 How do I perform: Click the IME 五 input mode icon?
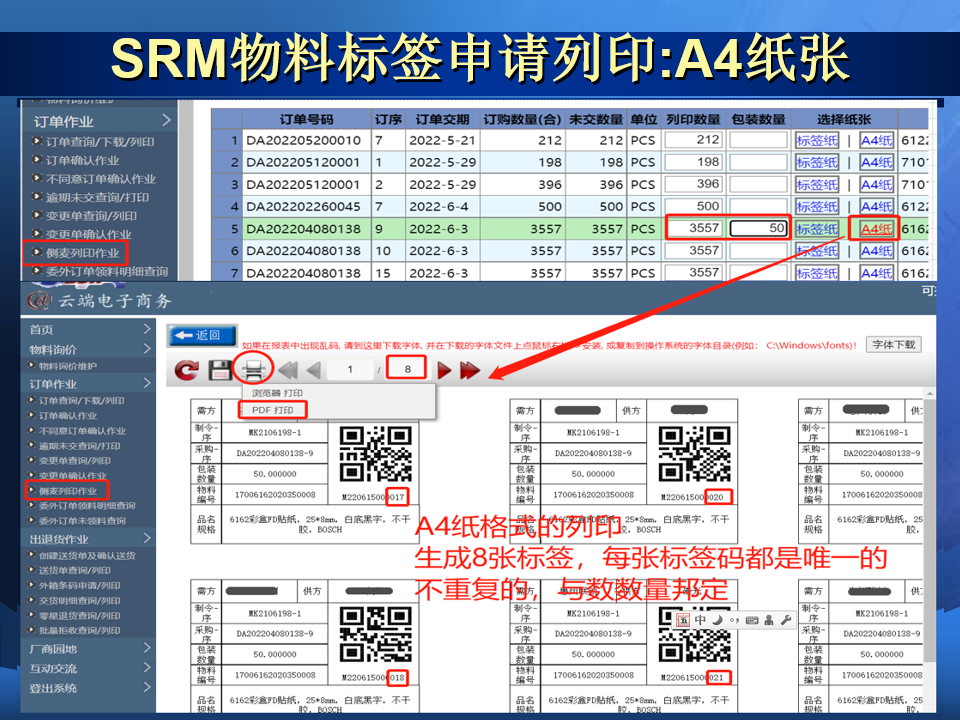click(683, 620)
